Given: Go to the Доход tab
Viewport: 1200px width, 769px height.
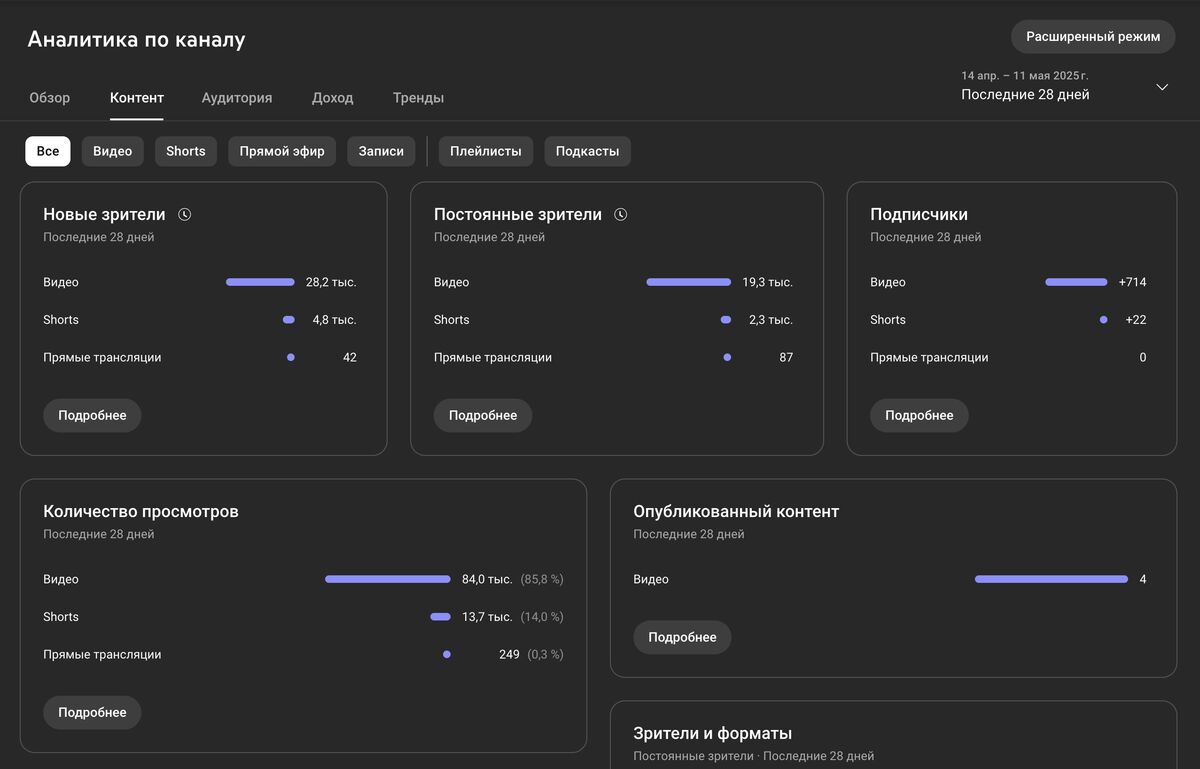Looking at the screenshot, I should click(332, 98).
